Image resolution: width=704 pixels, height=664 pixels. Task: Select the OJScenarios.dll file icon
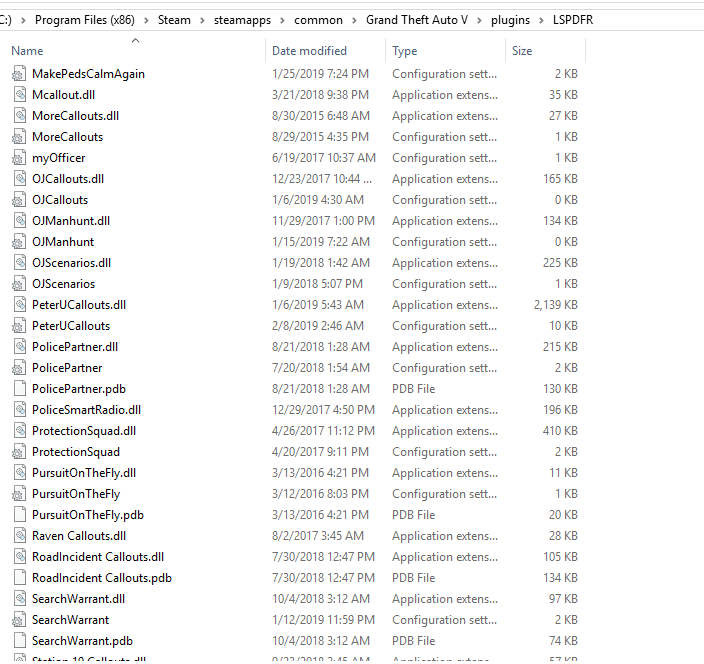click(x=19, y=263)
